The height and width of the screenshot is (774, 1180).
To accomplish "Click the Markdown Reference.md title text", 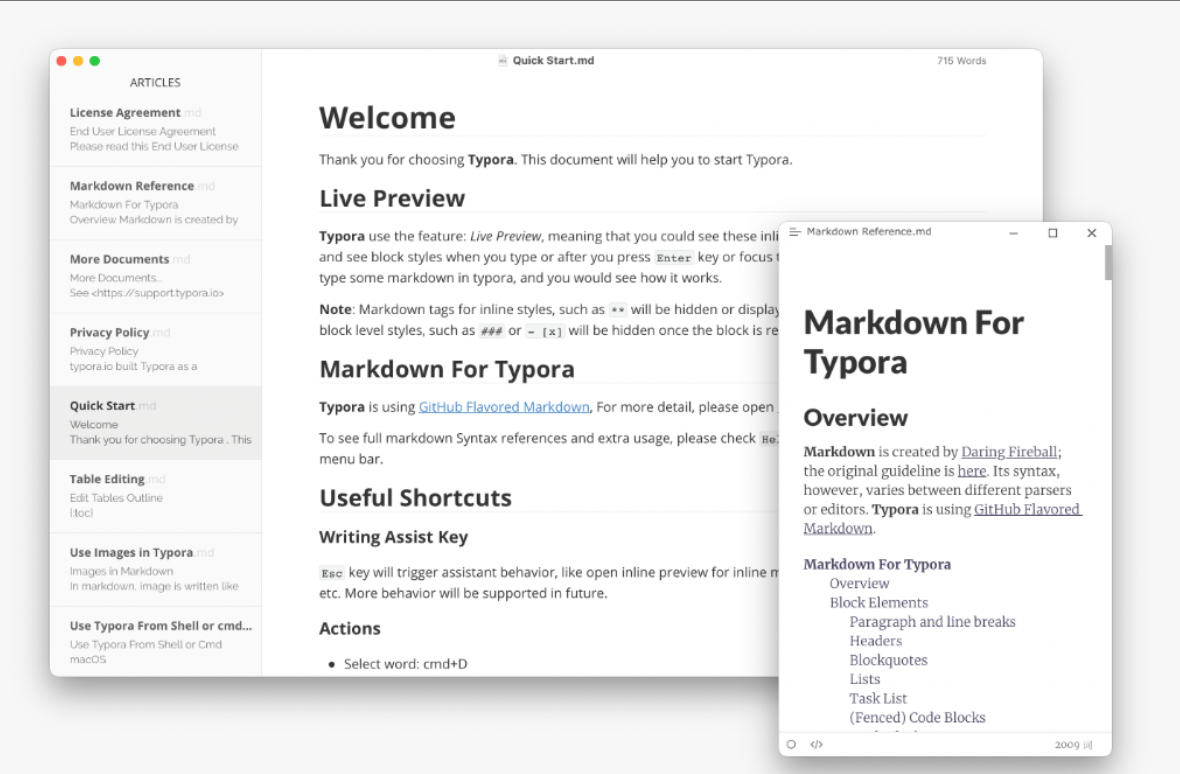I will [x=868, y=232].
